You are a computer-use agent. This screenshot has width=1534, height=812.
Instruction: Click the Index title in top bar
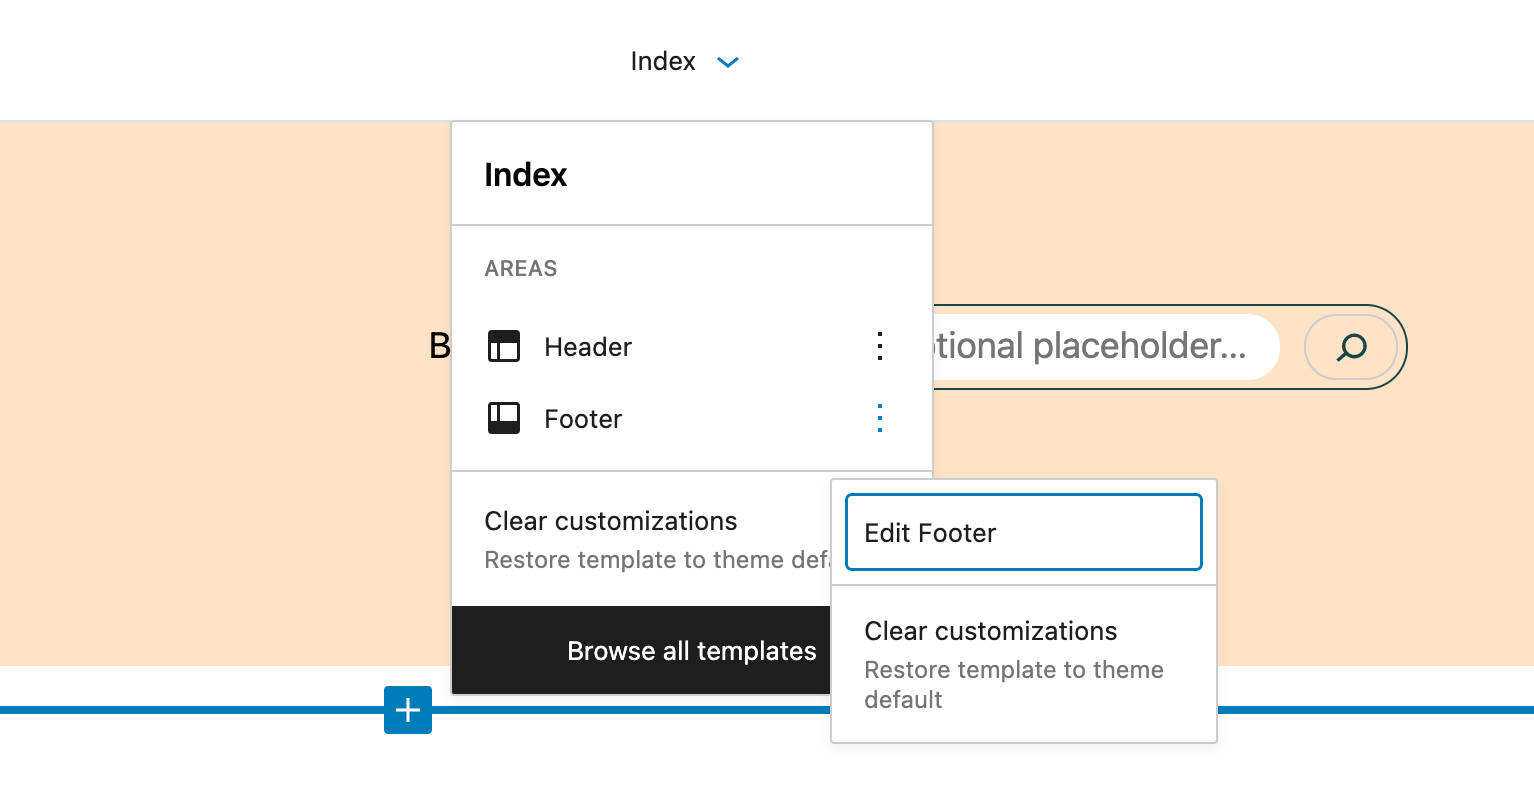tap(662, 61)
